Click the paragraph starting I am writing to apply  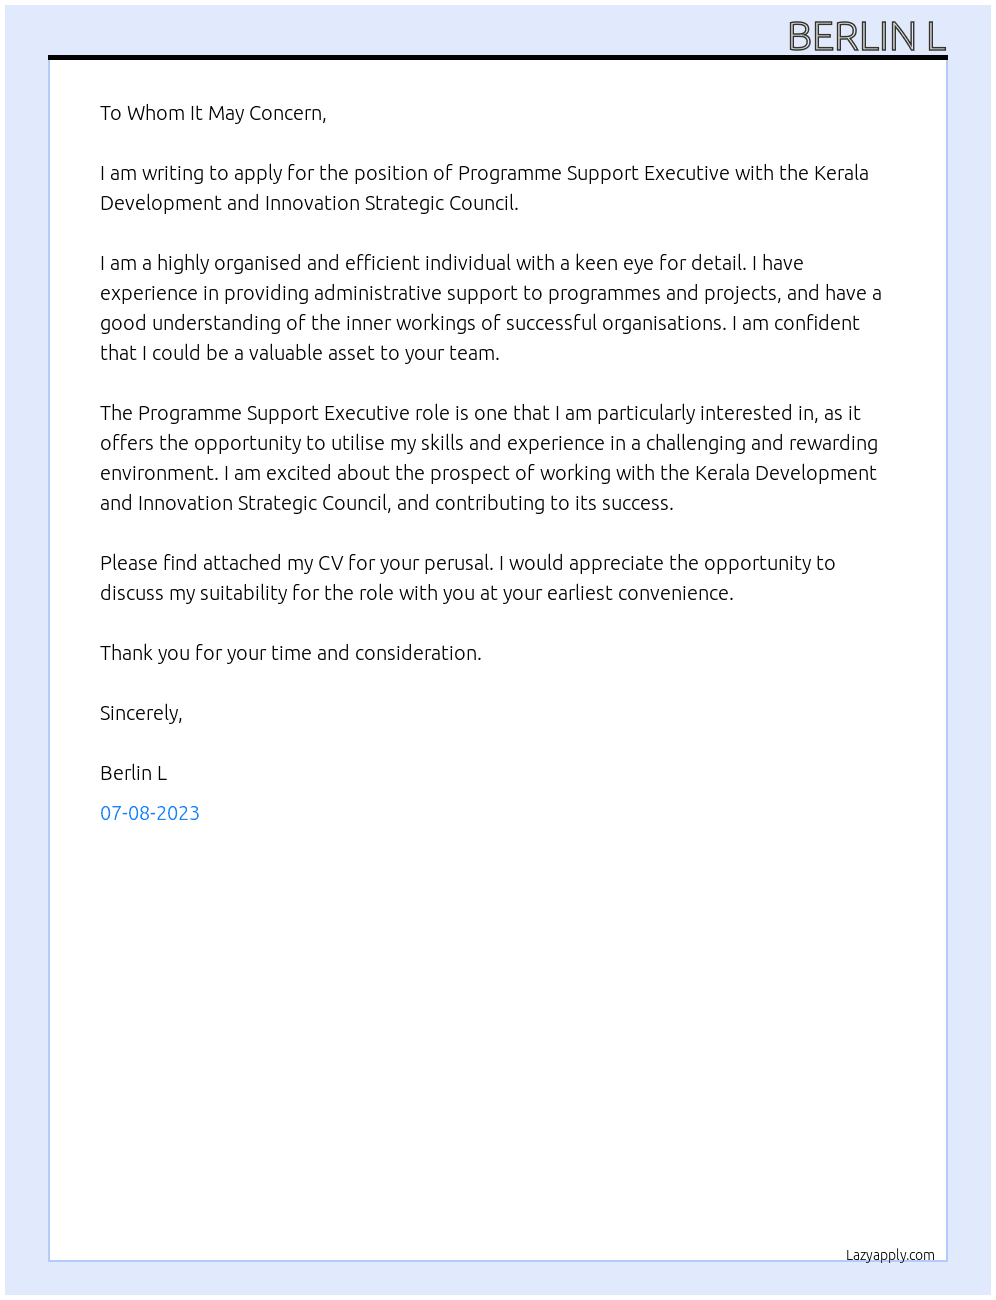(x=484, y=188)
